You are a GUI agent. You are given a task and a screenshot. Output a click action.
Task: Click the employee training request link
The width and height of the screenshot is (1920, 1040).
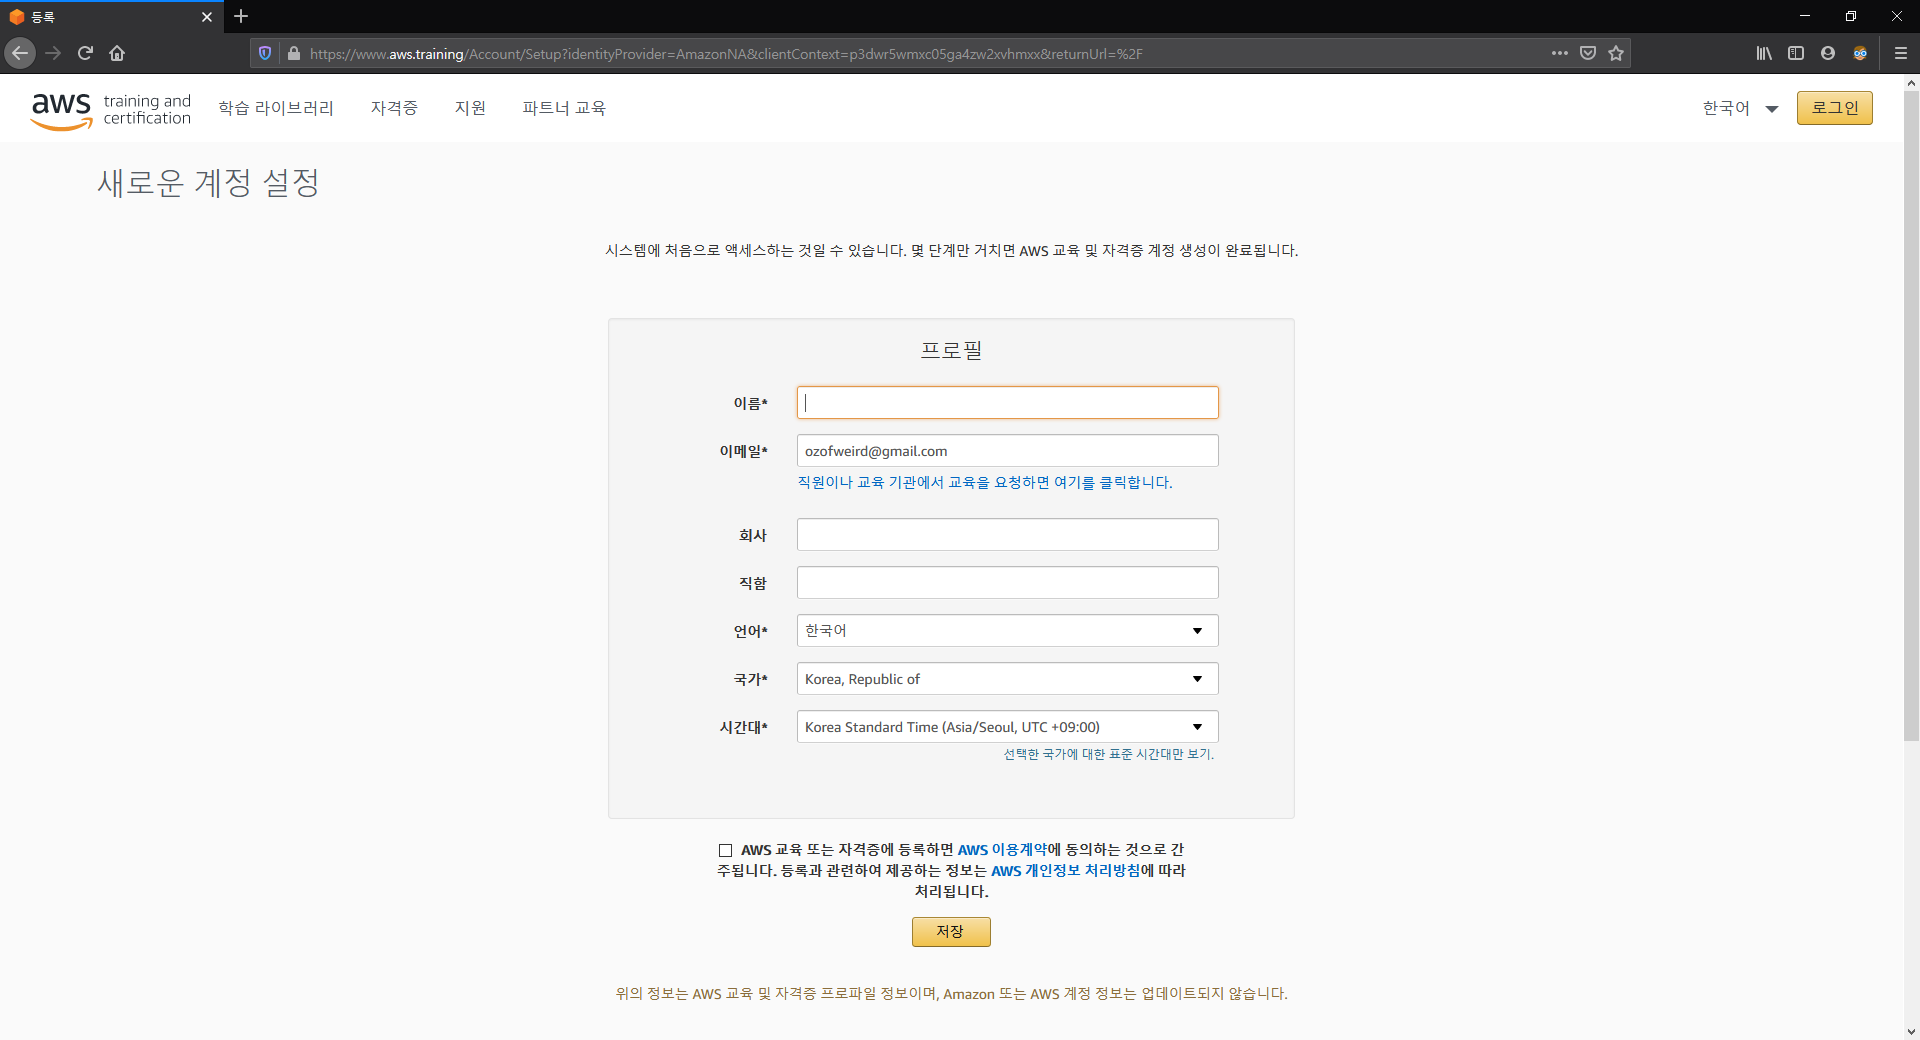coord(985,483)
